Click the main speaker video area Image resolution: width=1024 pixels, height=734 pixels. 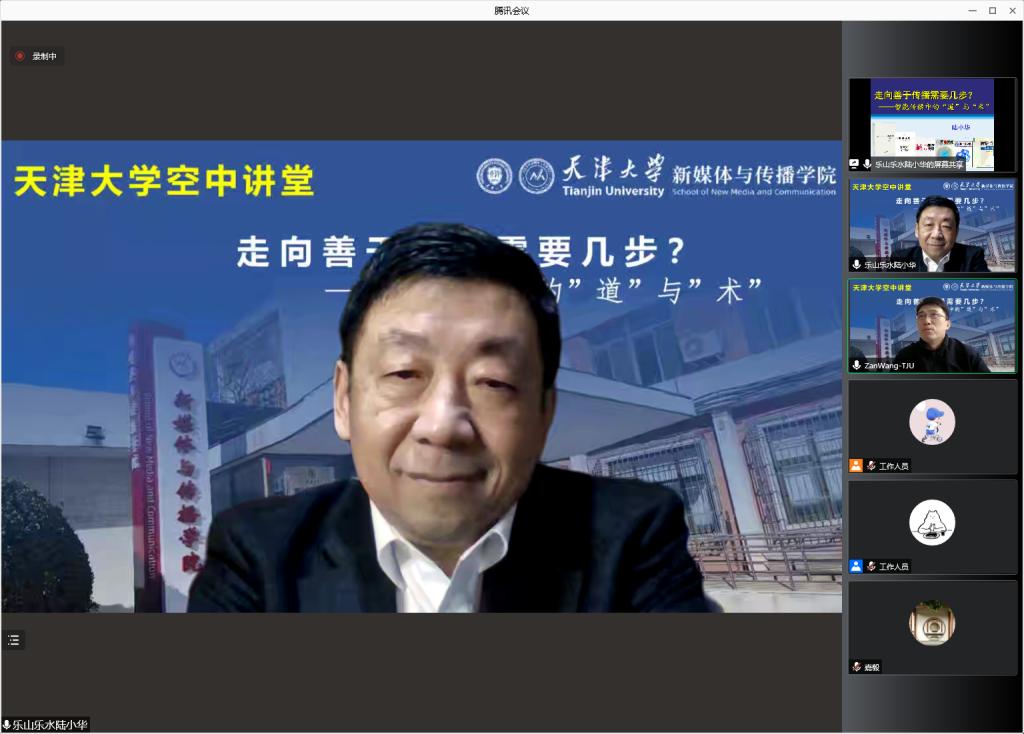[x=420, y=400]
